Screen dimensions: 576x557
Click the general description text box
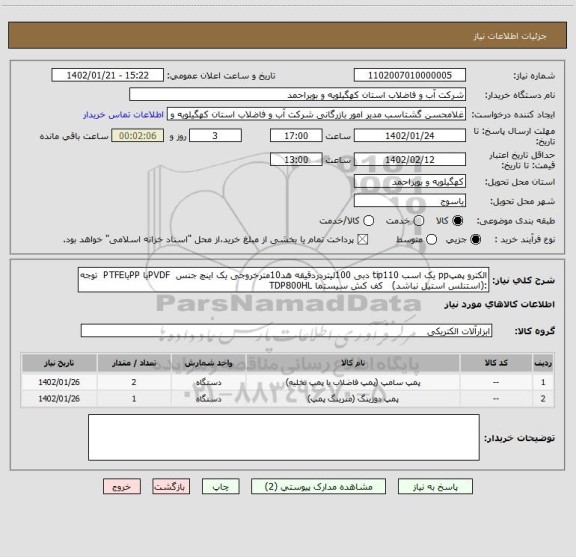pyautogui.click(x=284, y=280)
